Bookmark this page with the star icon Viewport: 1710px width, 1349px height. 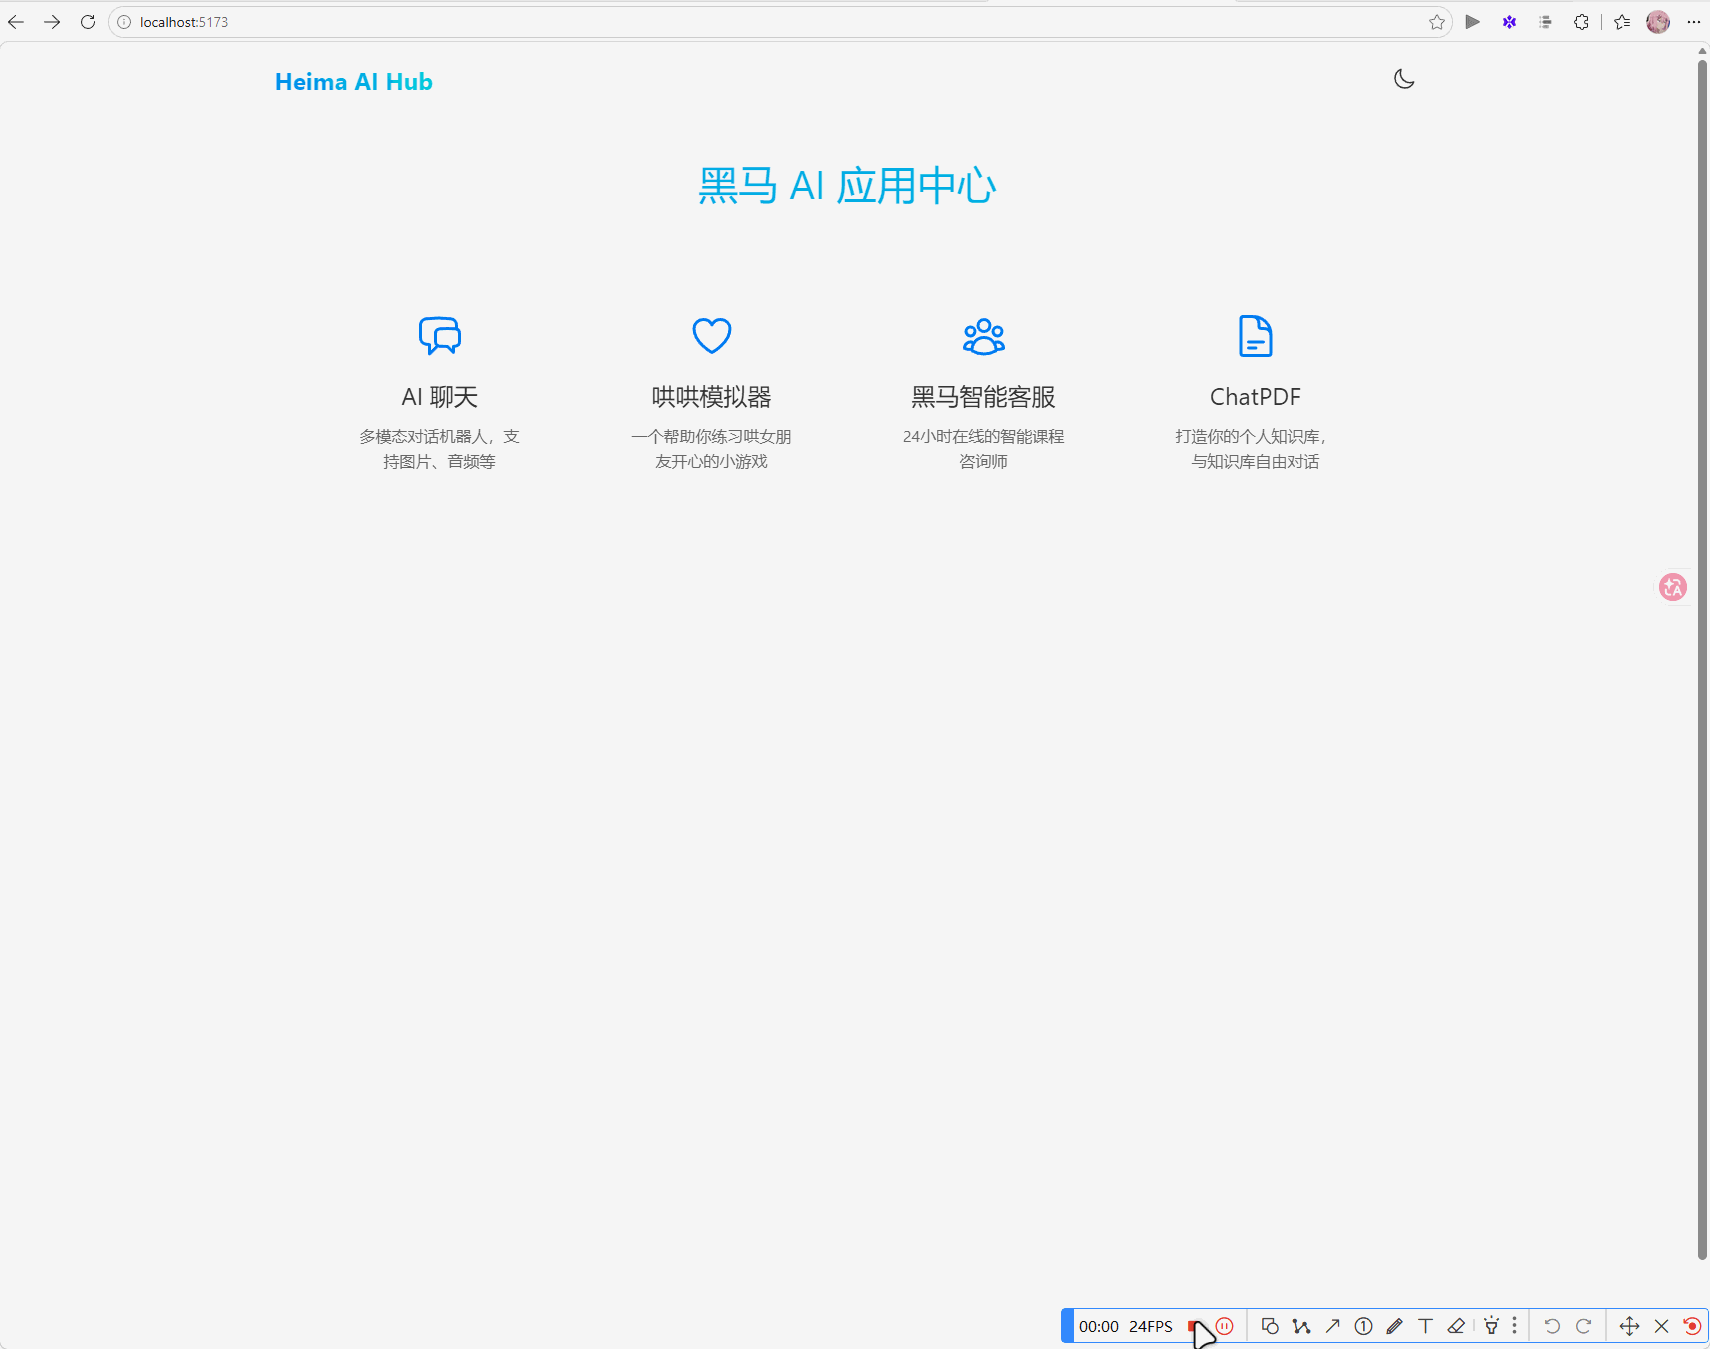1436,22
